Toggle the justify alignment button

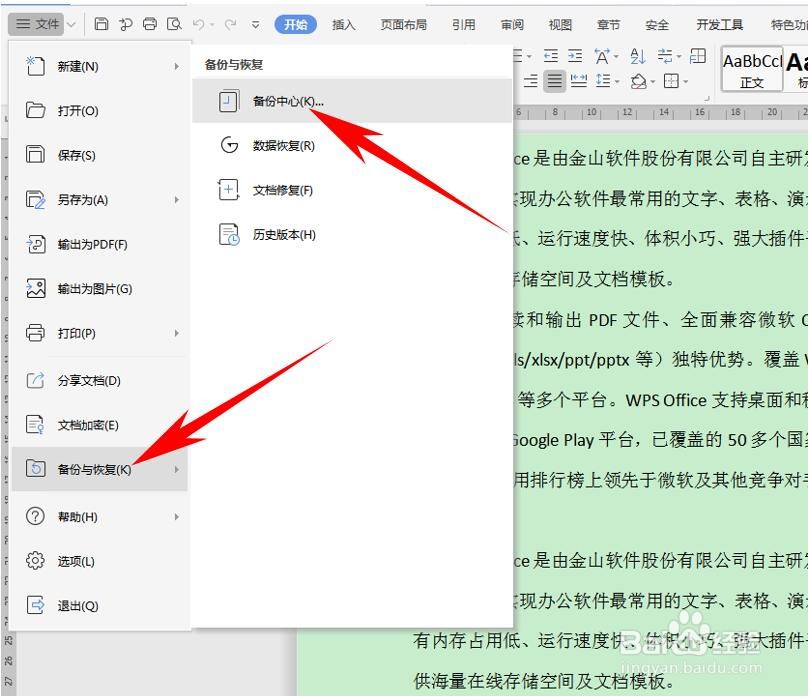554,81
